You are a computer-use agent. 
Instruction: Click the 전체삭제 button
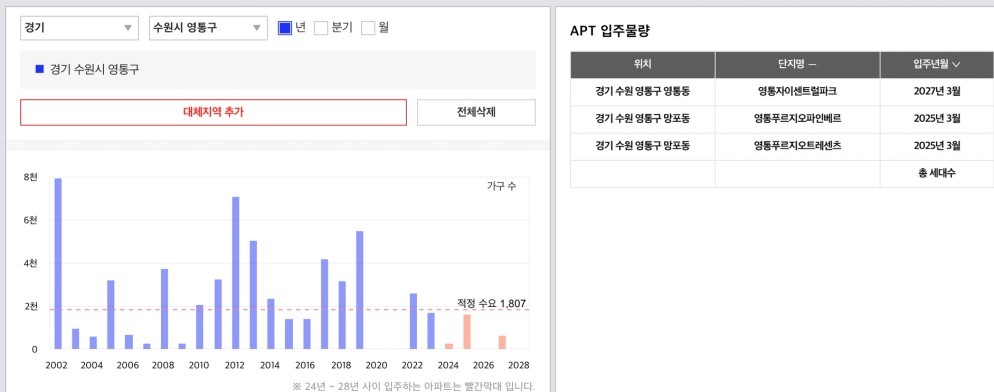[476, 112]
